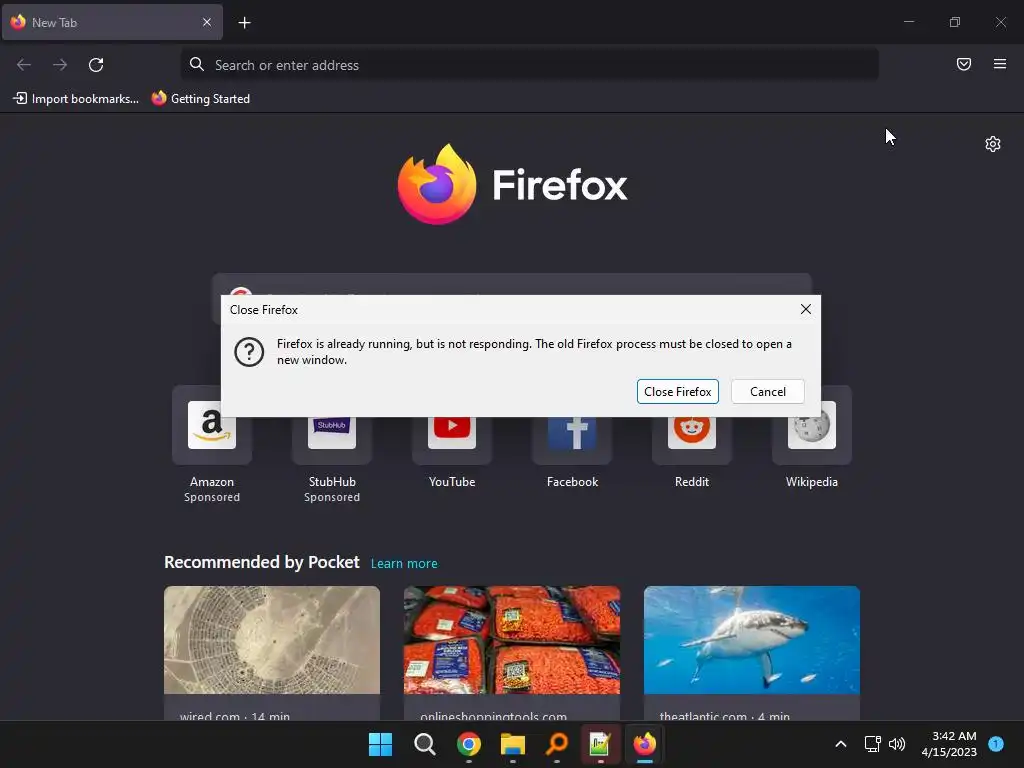Viewport: 1024px width, 768px height.
Task: Open the Reddit shortcut tile
Action: tap(692, 438)
